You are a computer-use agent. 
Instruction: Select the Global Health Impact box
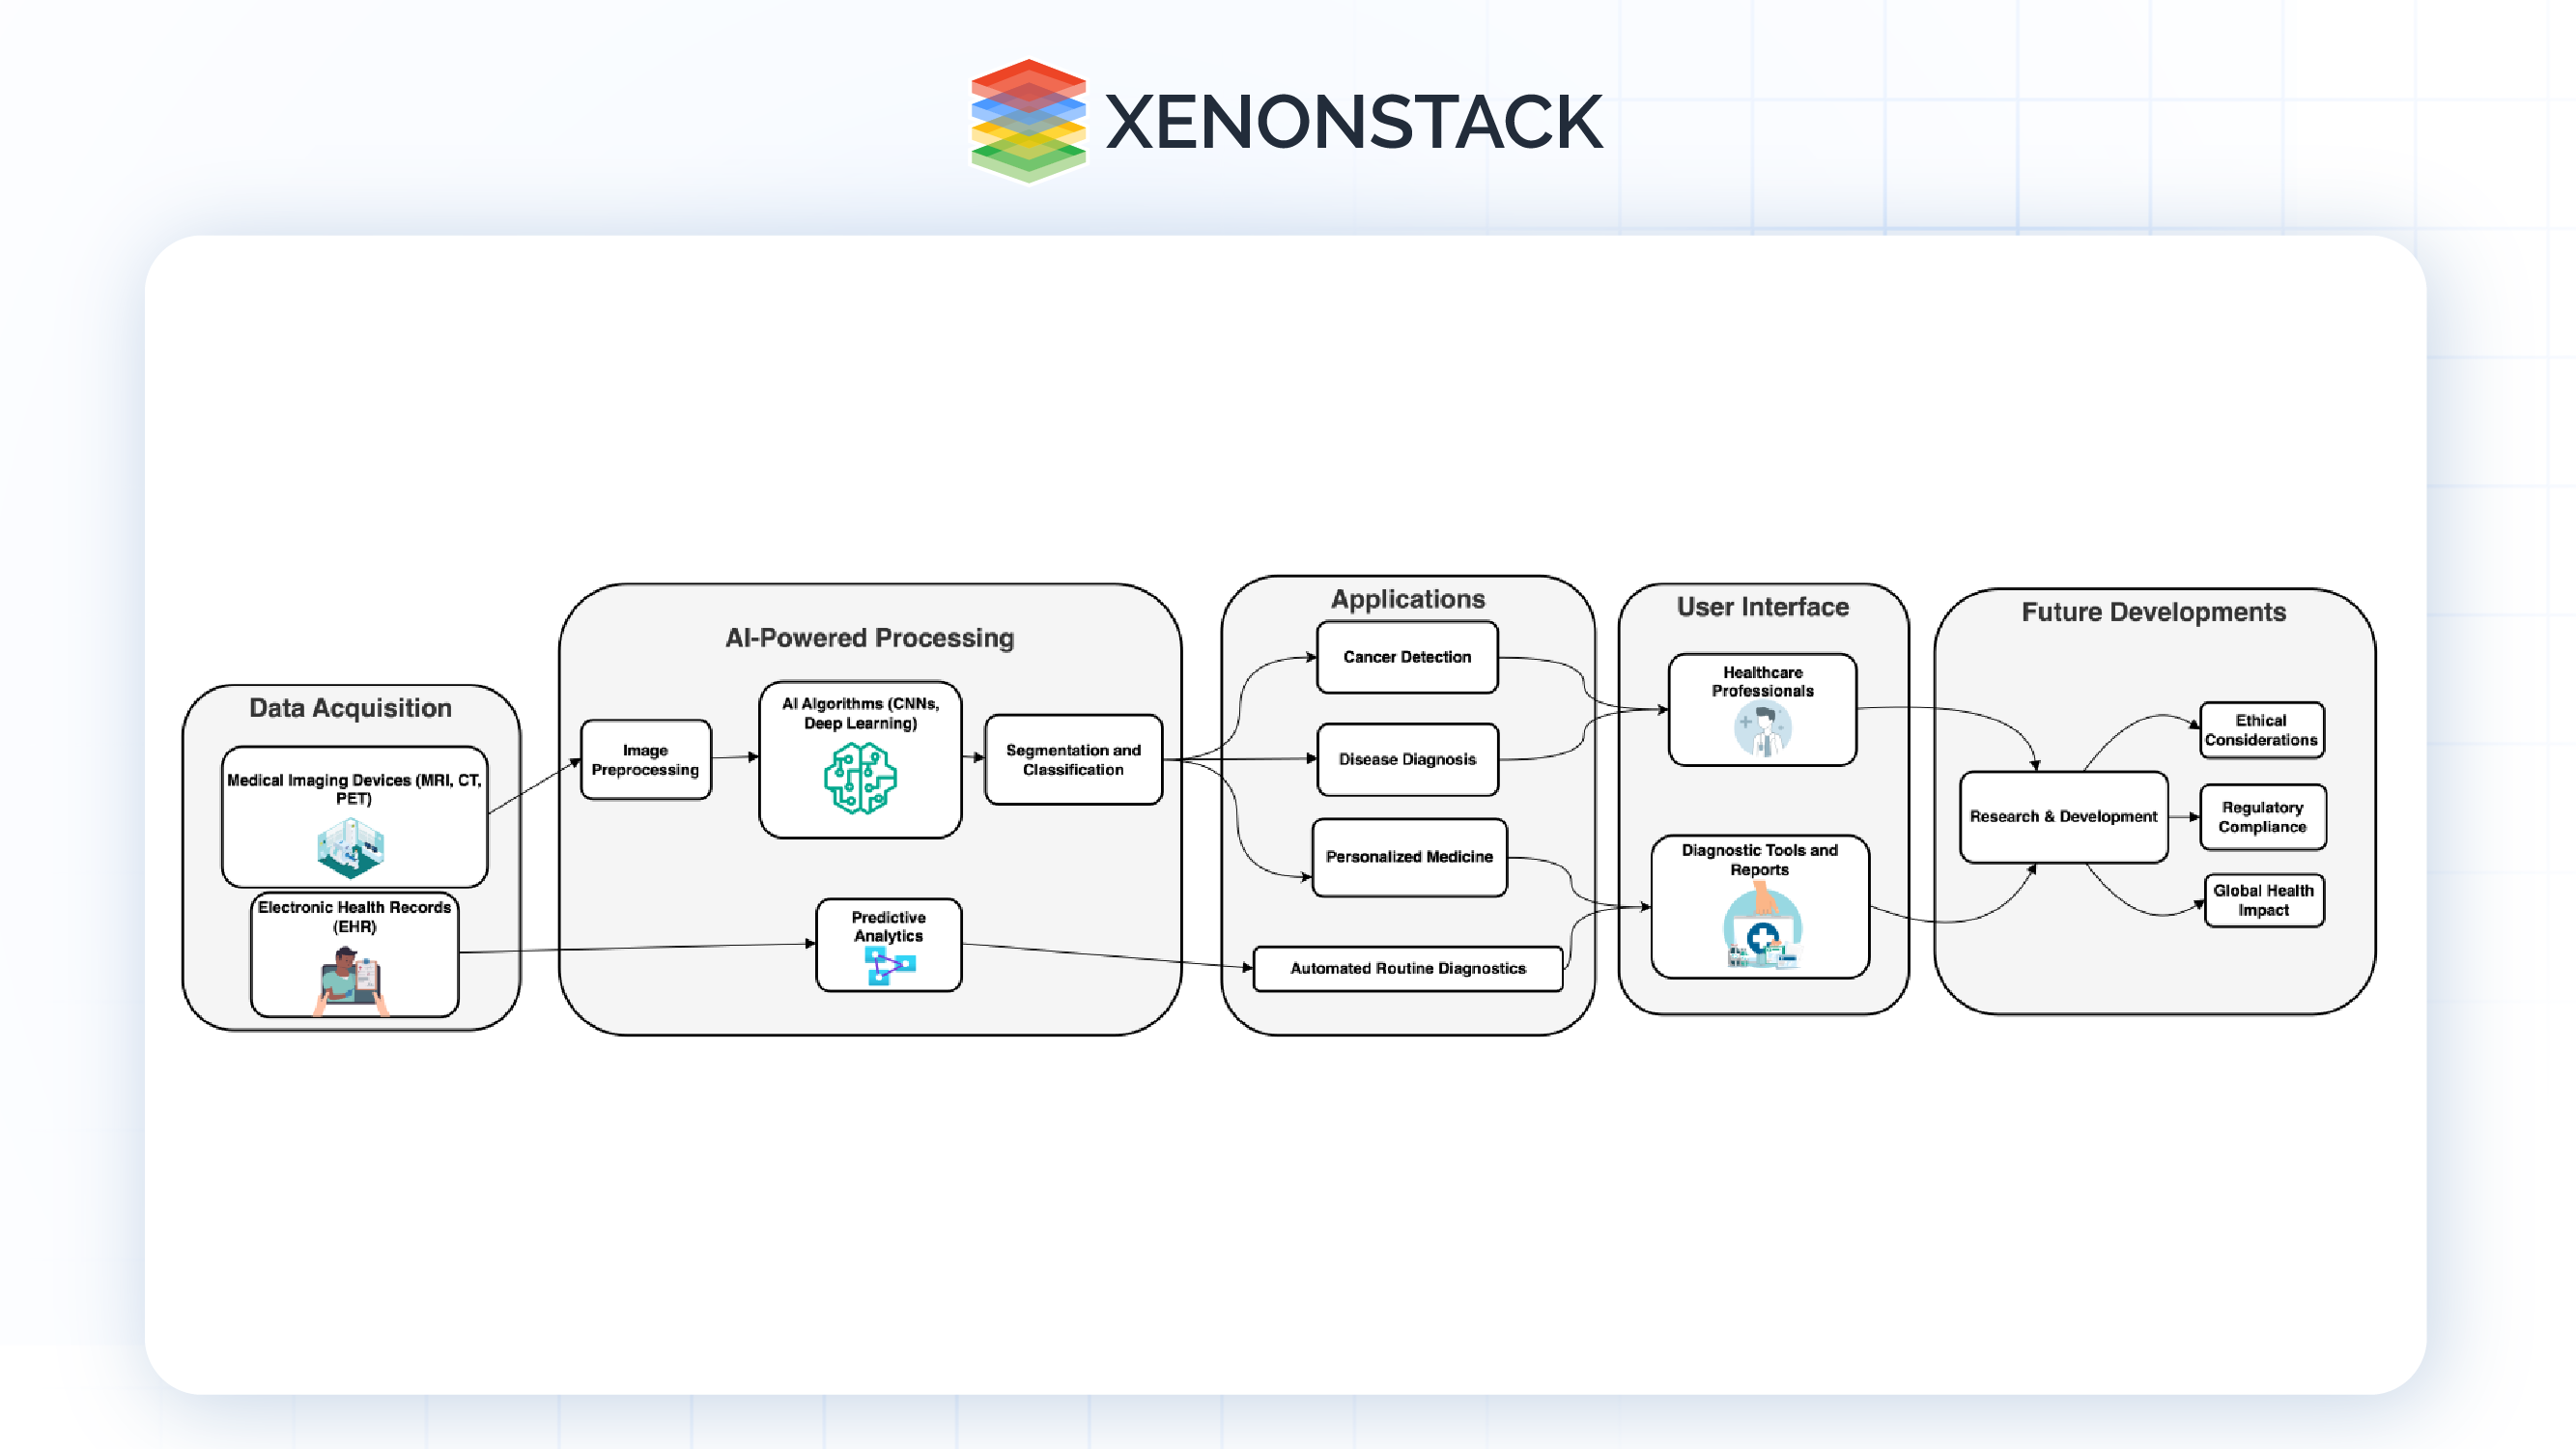2263,900
